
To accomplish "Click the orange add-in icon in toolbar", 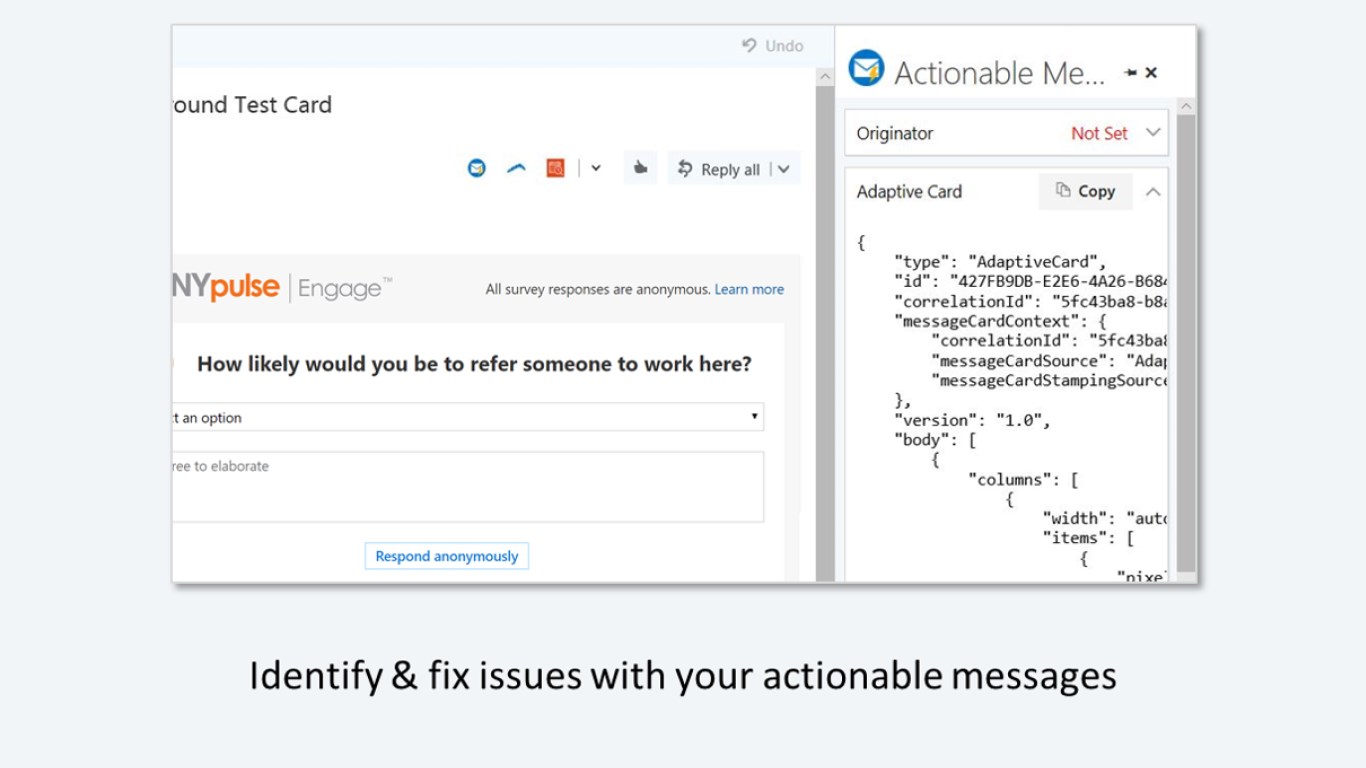I will pos(555,169).
